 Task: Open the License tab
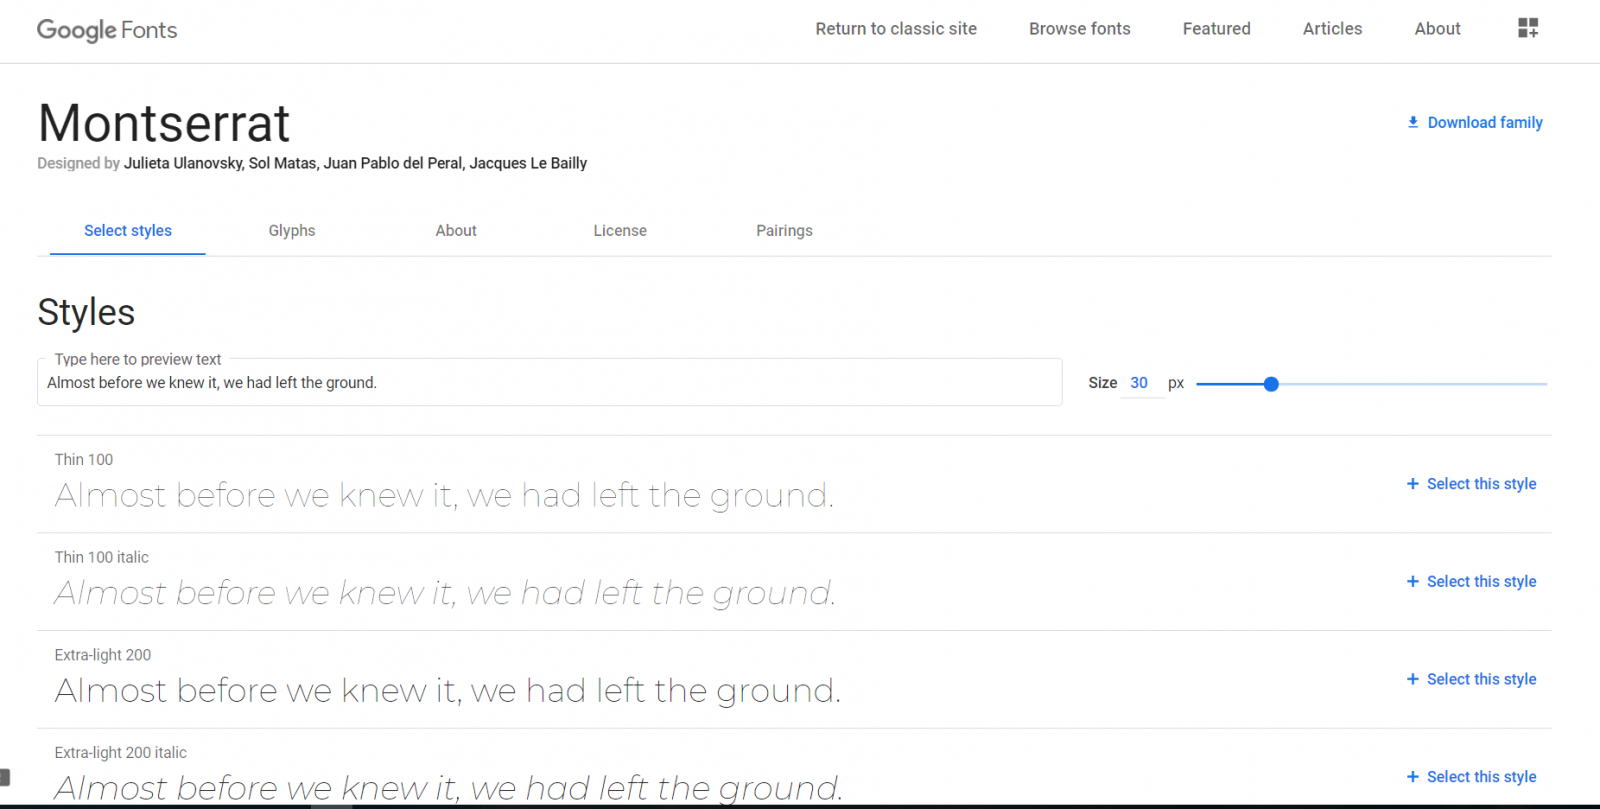[619, 231]
